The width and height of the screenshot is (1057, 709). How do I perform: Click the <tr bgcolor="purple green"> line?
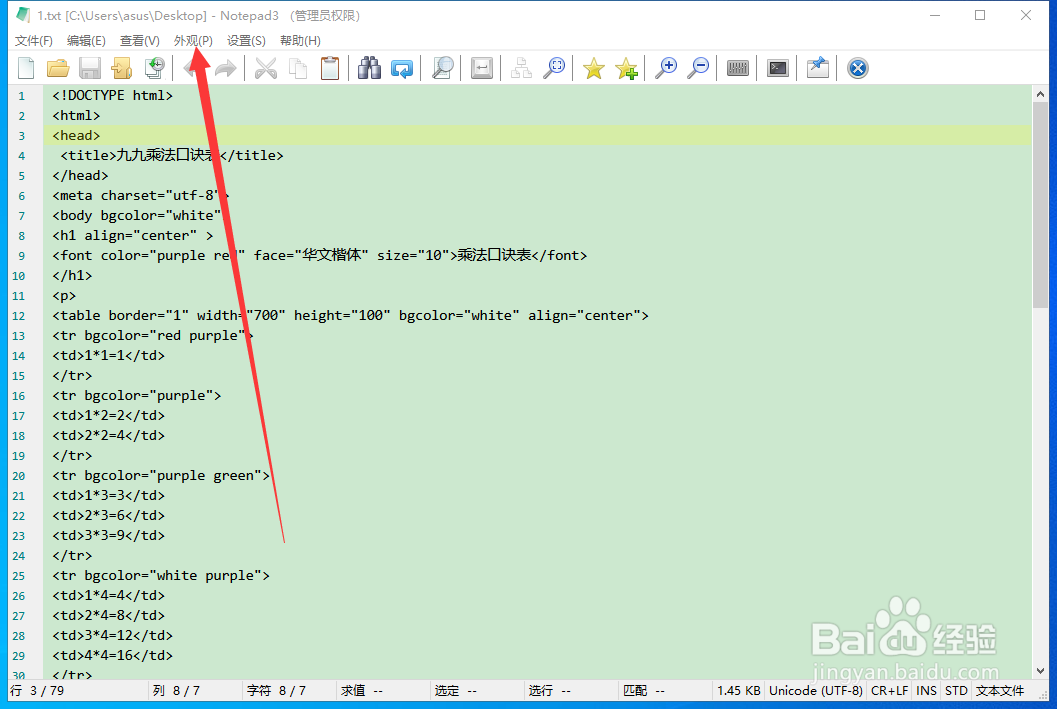coord(161,475)
